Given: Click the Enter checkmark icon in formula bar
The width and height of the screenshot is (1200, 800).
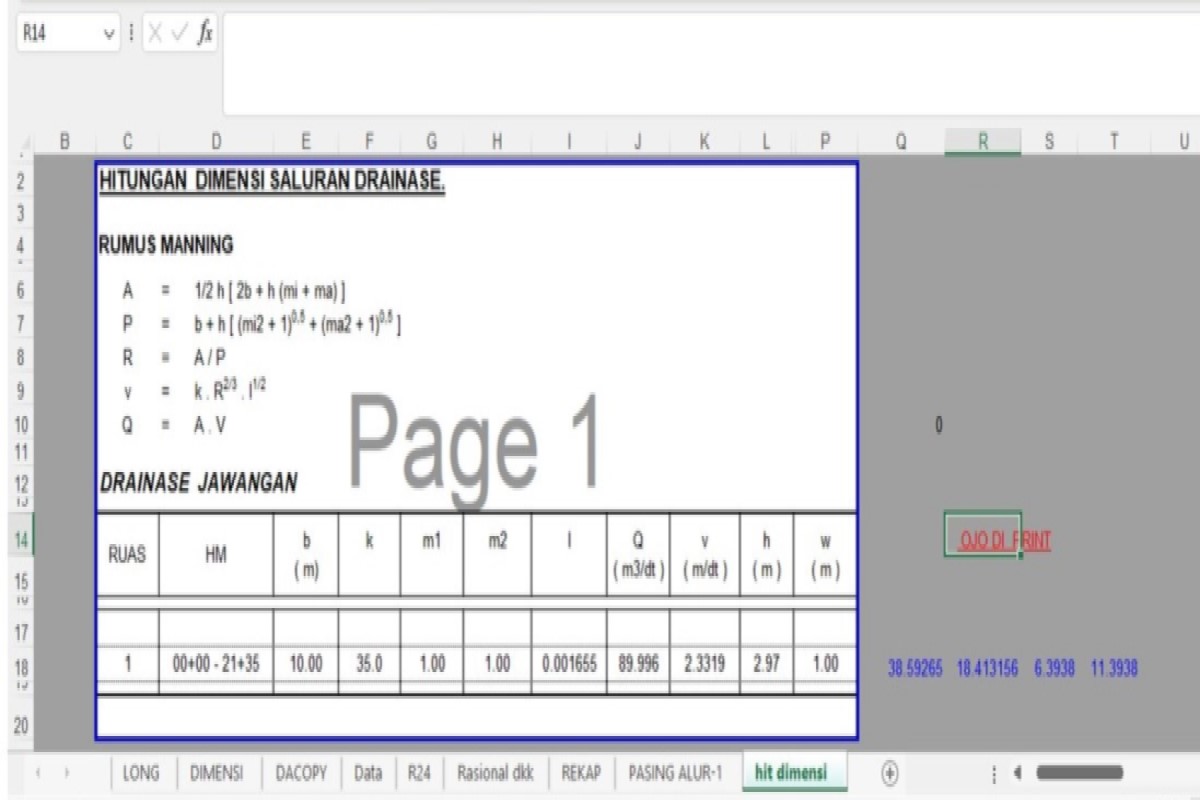Looking at the screenshot, I should (x=179, y=34).
